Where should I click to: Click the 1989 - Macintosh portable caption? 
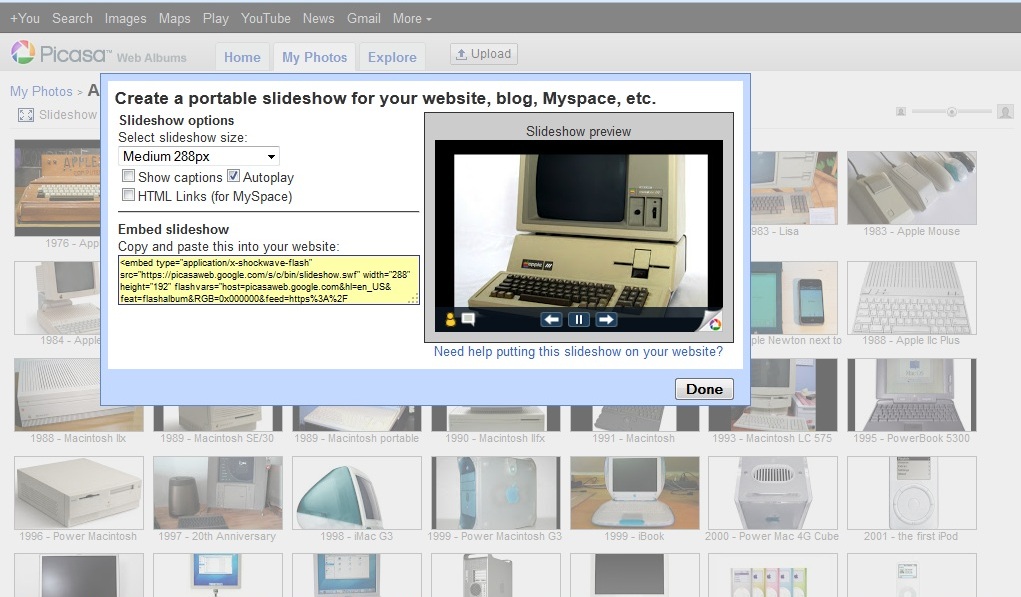coord(356,438)
